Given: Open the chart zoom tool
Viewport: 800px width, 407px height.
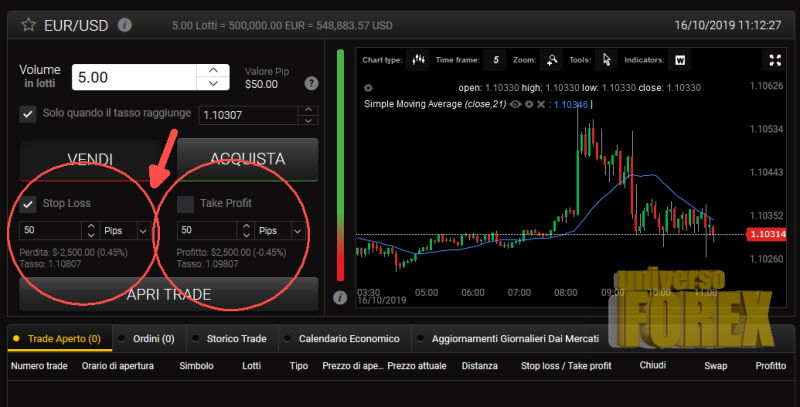Looking at the screenshot, I should click(552, 60).
